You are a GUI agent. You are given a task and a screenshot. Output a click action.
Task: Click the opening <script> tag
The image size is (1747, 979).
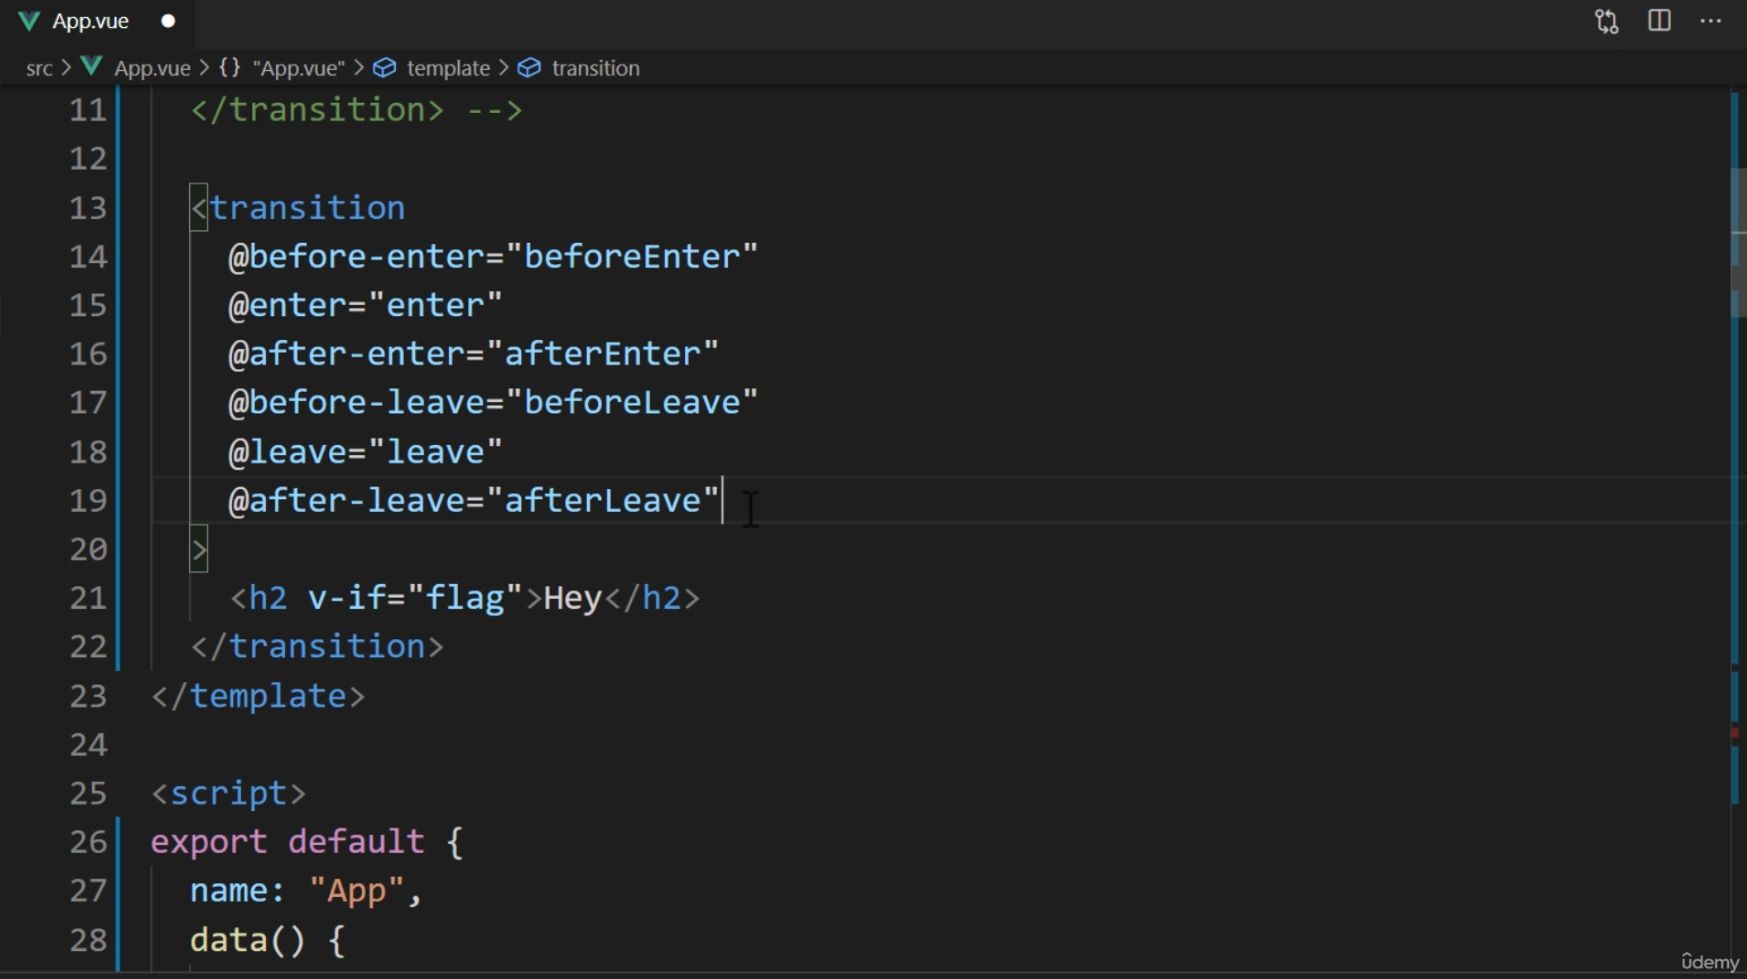(x=228, y=793)
